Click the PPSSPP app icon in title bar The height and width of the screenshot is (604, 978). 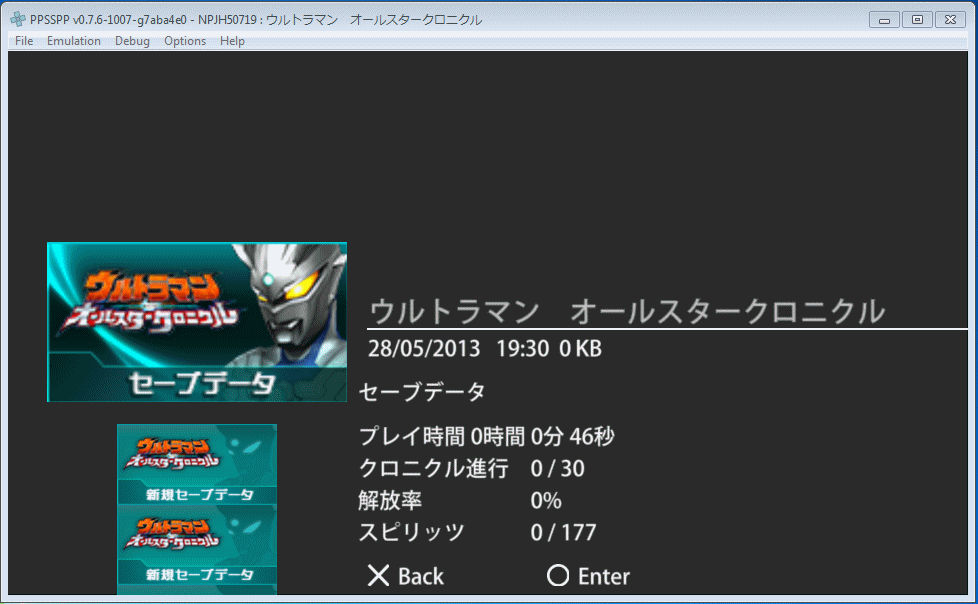click(x=18, y=19)
